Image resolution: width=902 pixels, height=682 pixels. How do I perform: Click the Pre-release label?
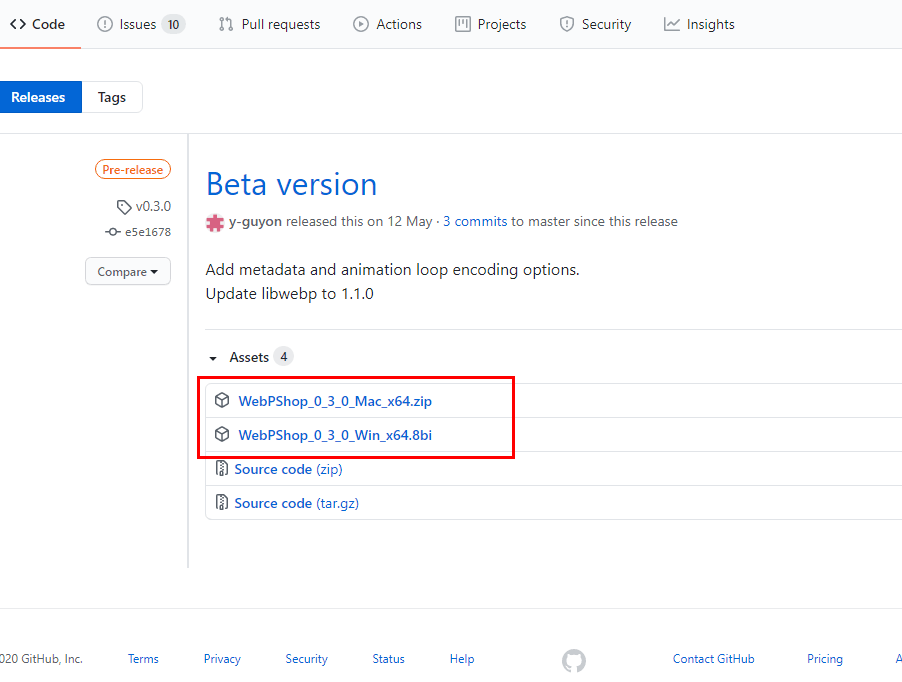[133, 170]
